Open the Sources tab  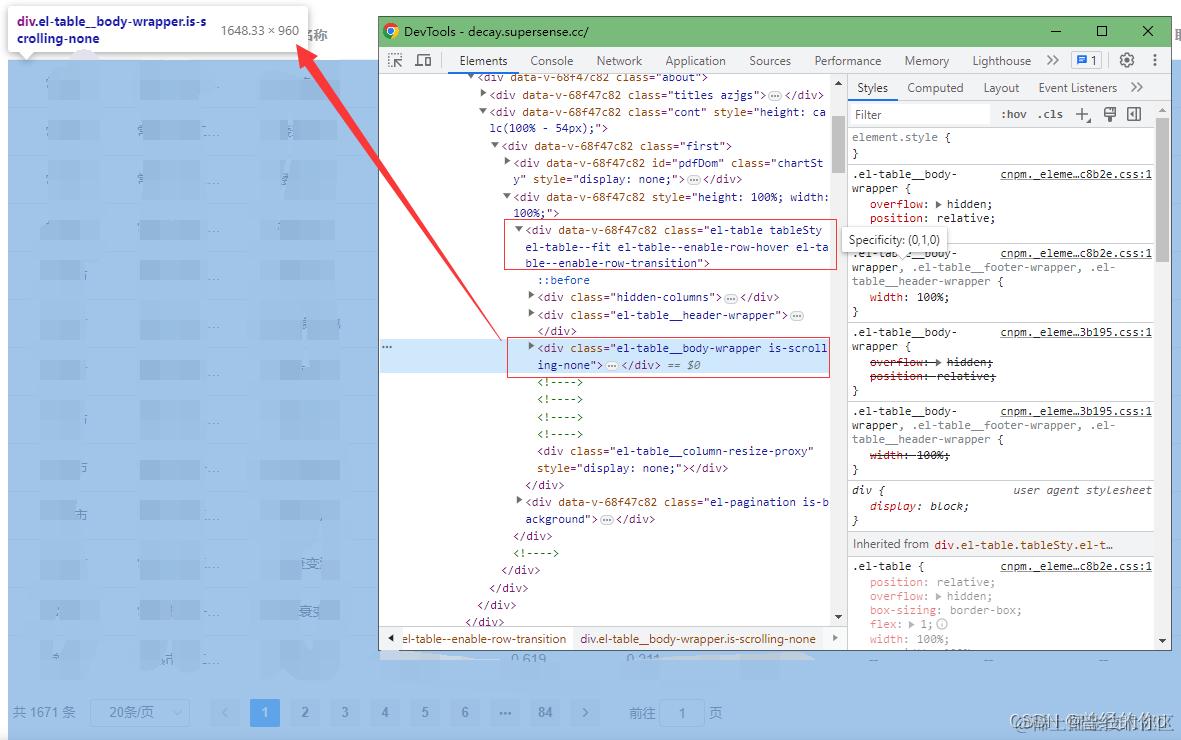pos(770,61)
